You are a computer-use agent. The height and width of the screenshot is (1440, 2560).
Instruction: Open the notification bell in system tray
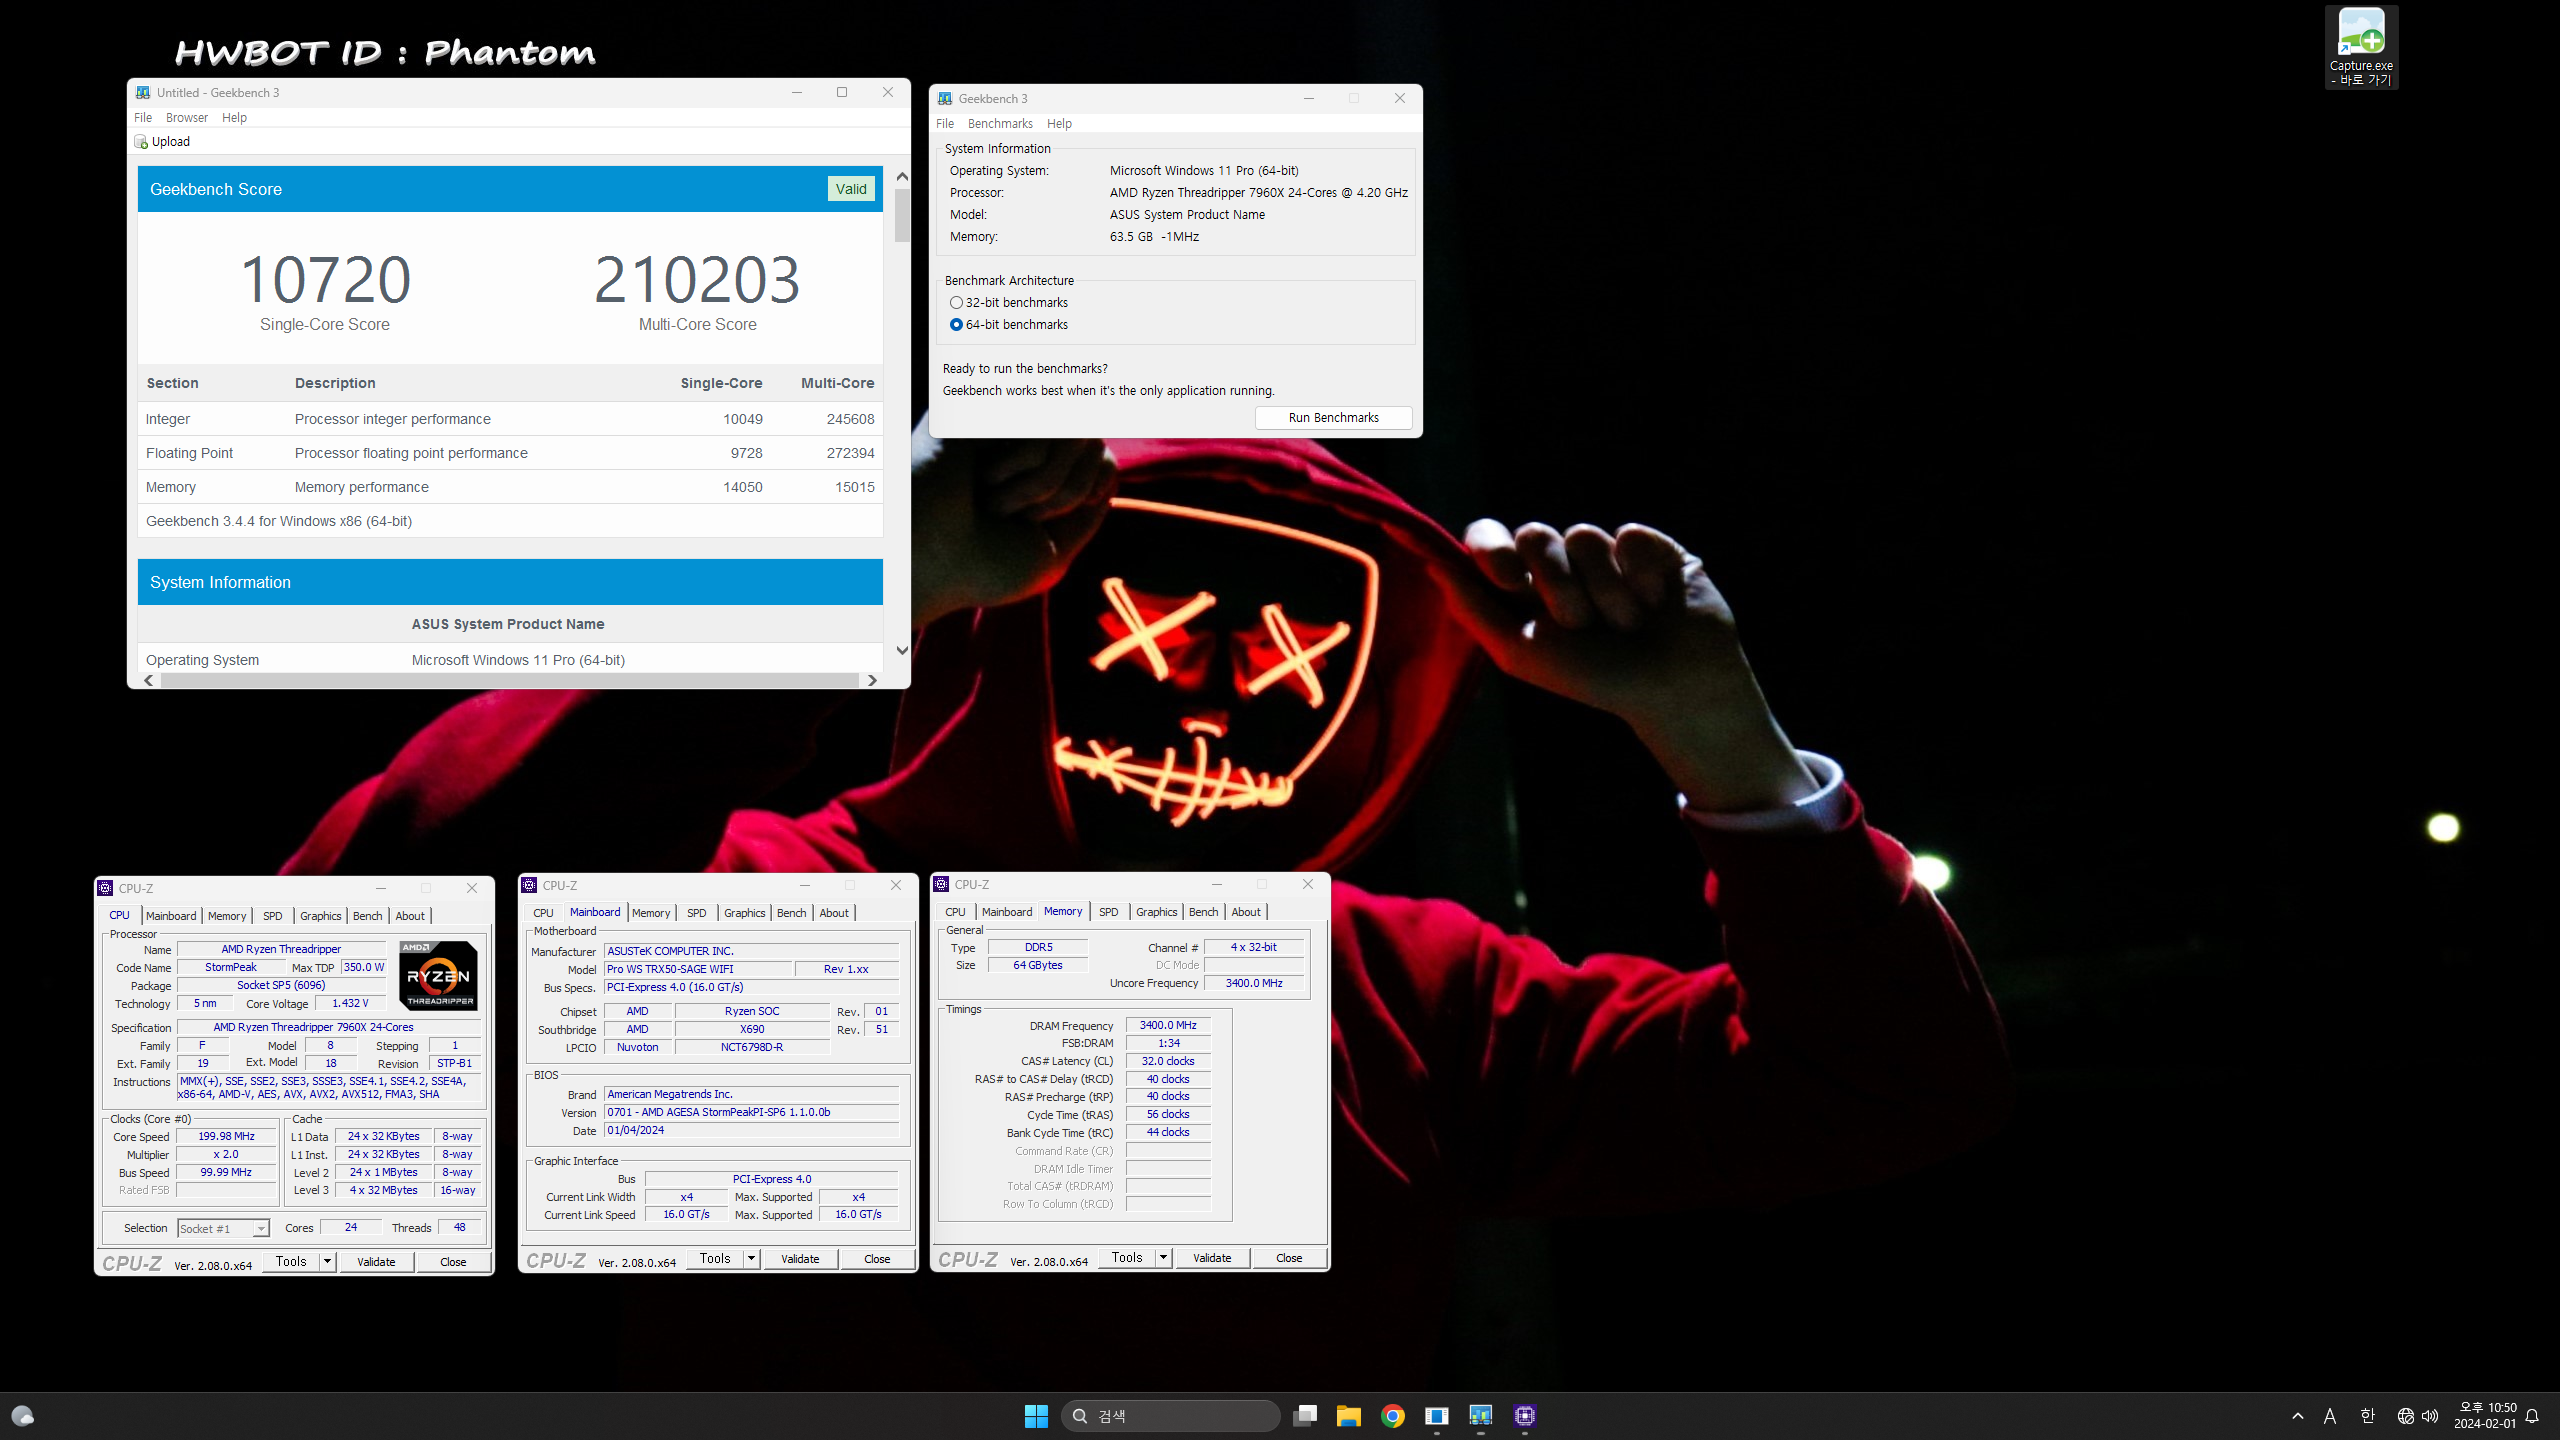point(2532,1415)
